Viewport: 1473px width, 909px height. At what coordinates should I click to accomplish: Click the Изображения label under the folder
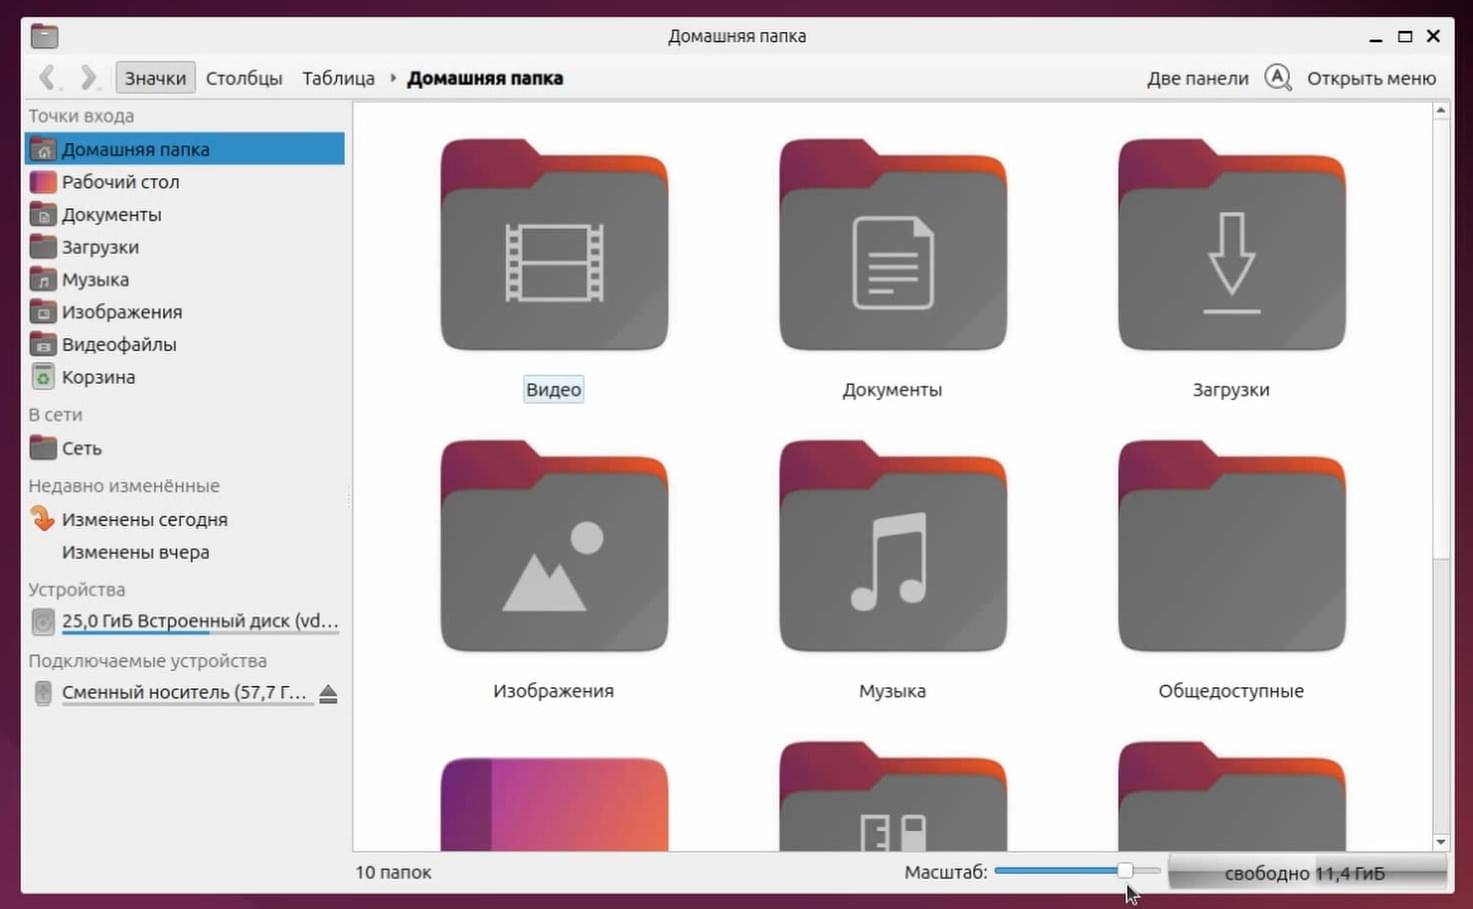pos(553,691)
